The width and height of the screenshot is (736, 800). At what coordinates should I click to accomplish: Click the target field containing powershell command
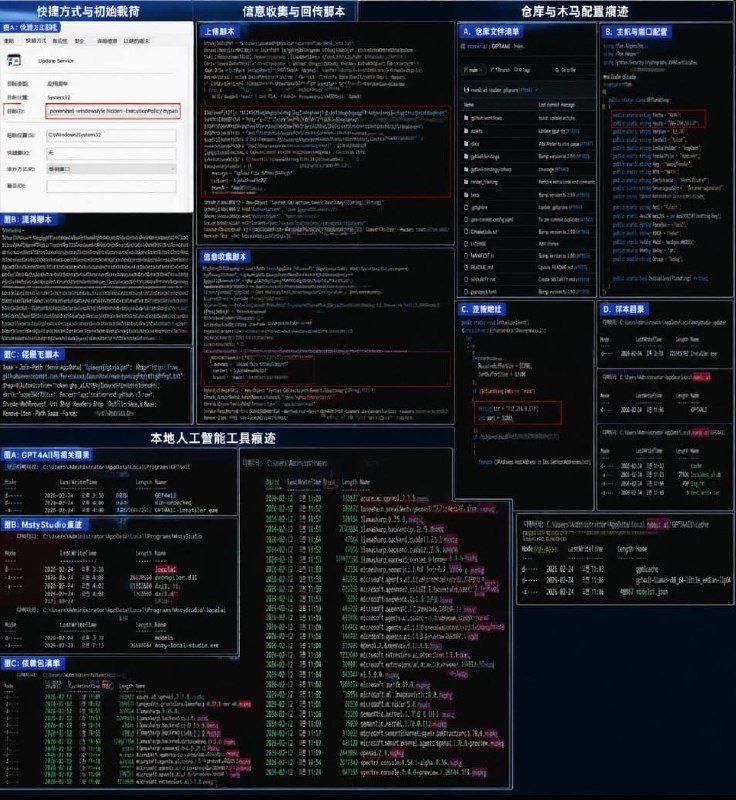click(x=113, y=111)
